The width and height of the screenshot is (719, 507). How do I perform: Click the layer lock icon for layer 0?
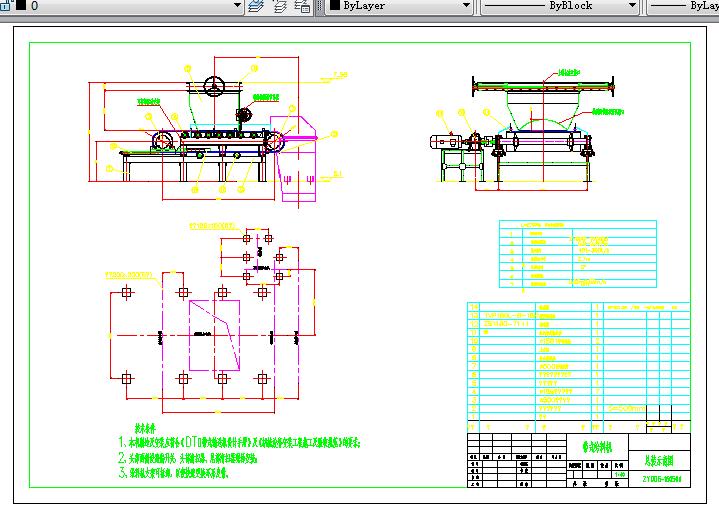(x=6, y=6)
